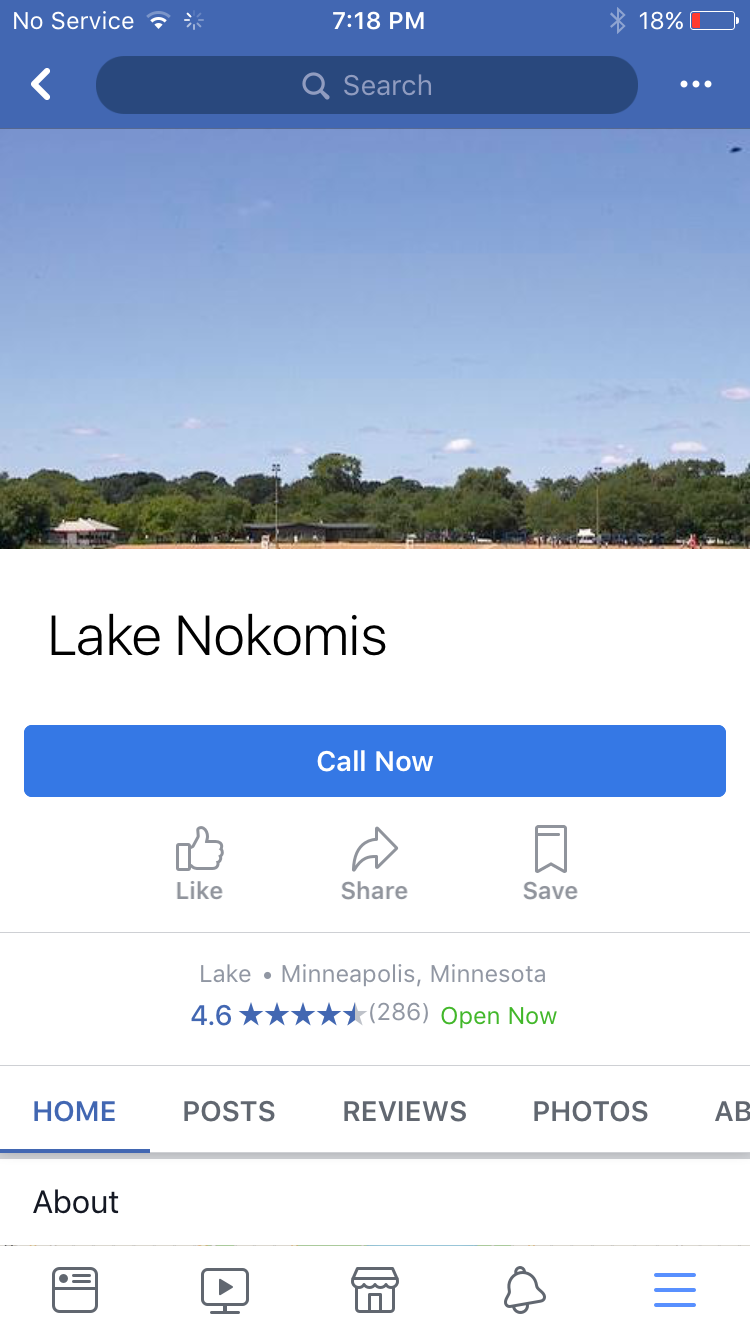Tap the Open Now hours link
Image resolution: width=750 pixels, height=1334 pixels.
(499, 1016)
